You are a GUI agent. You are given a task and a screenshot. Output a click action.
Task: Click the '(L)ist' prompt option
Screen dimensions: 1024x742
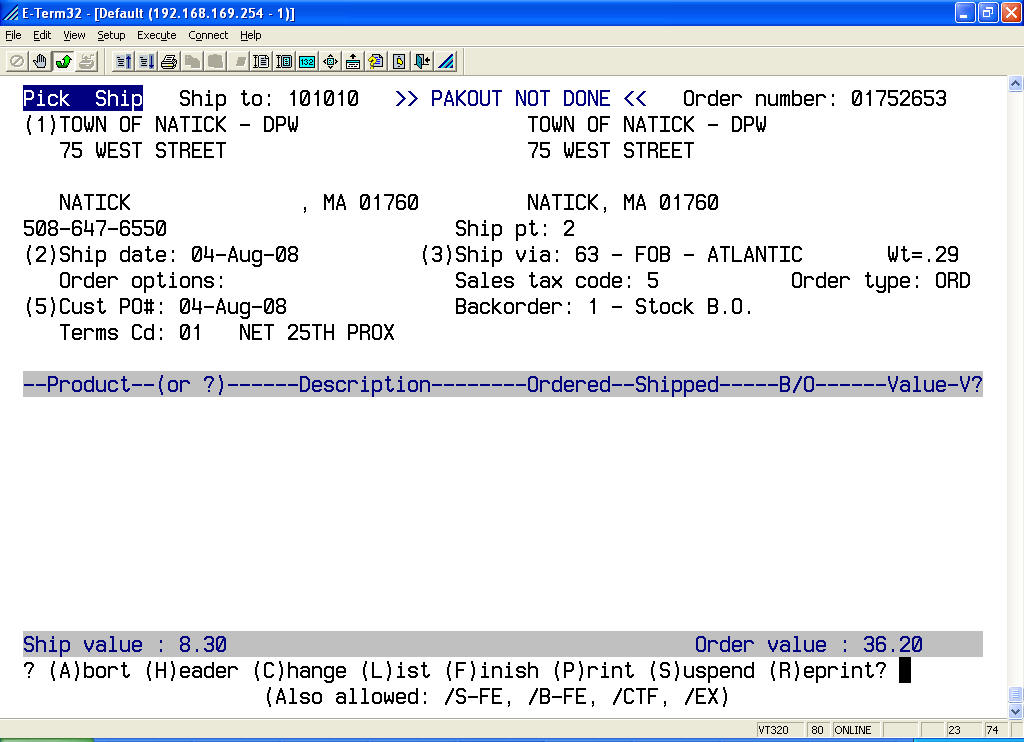click(396, 671)
